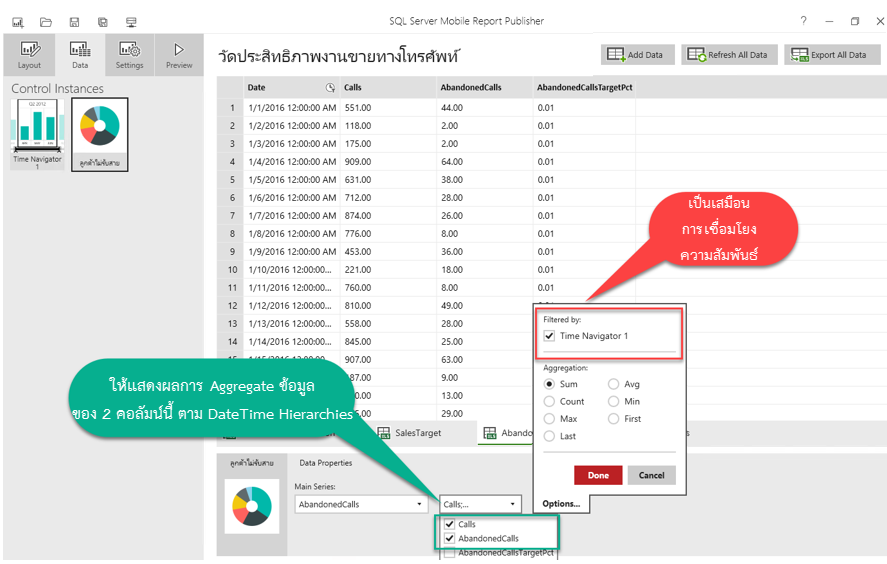Select the Min aggregation option

(613, 402)
